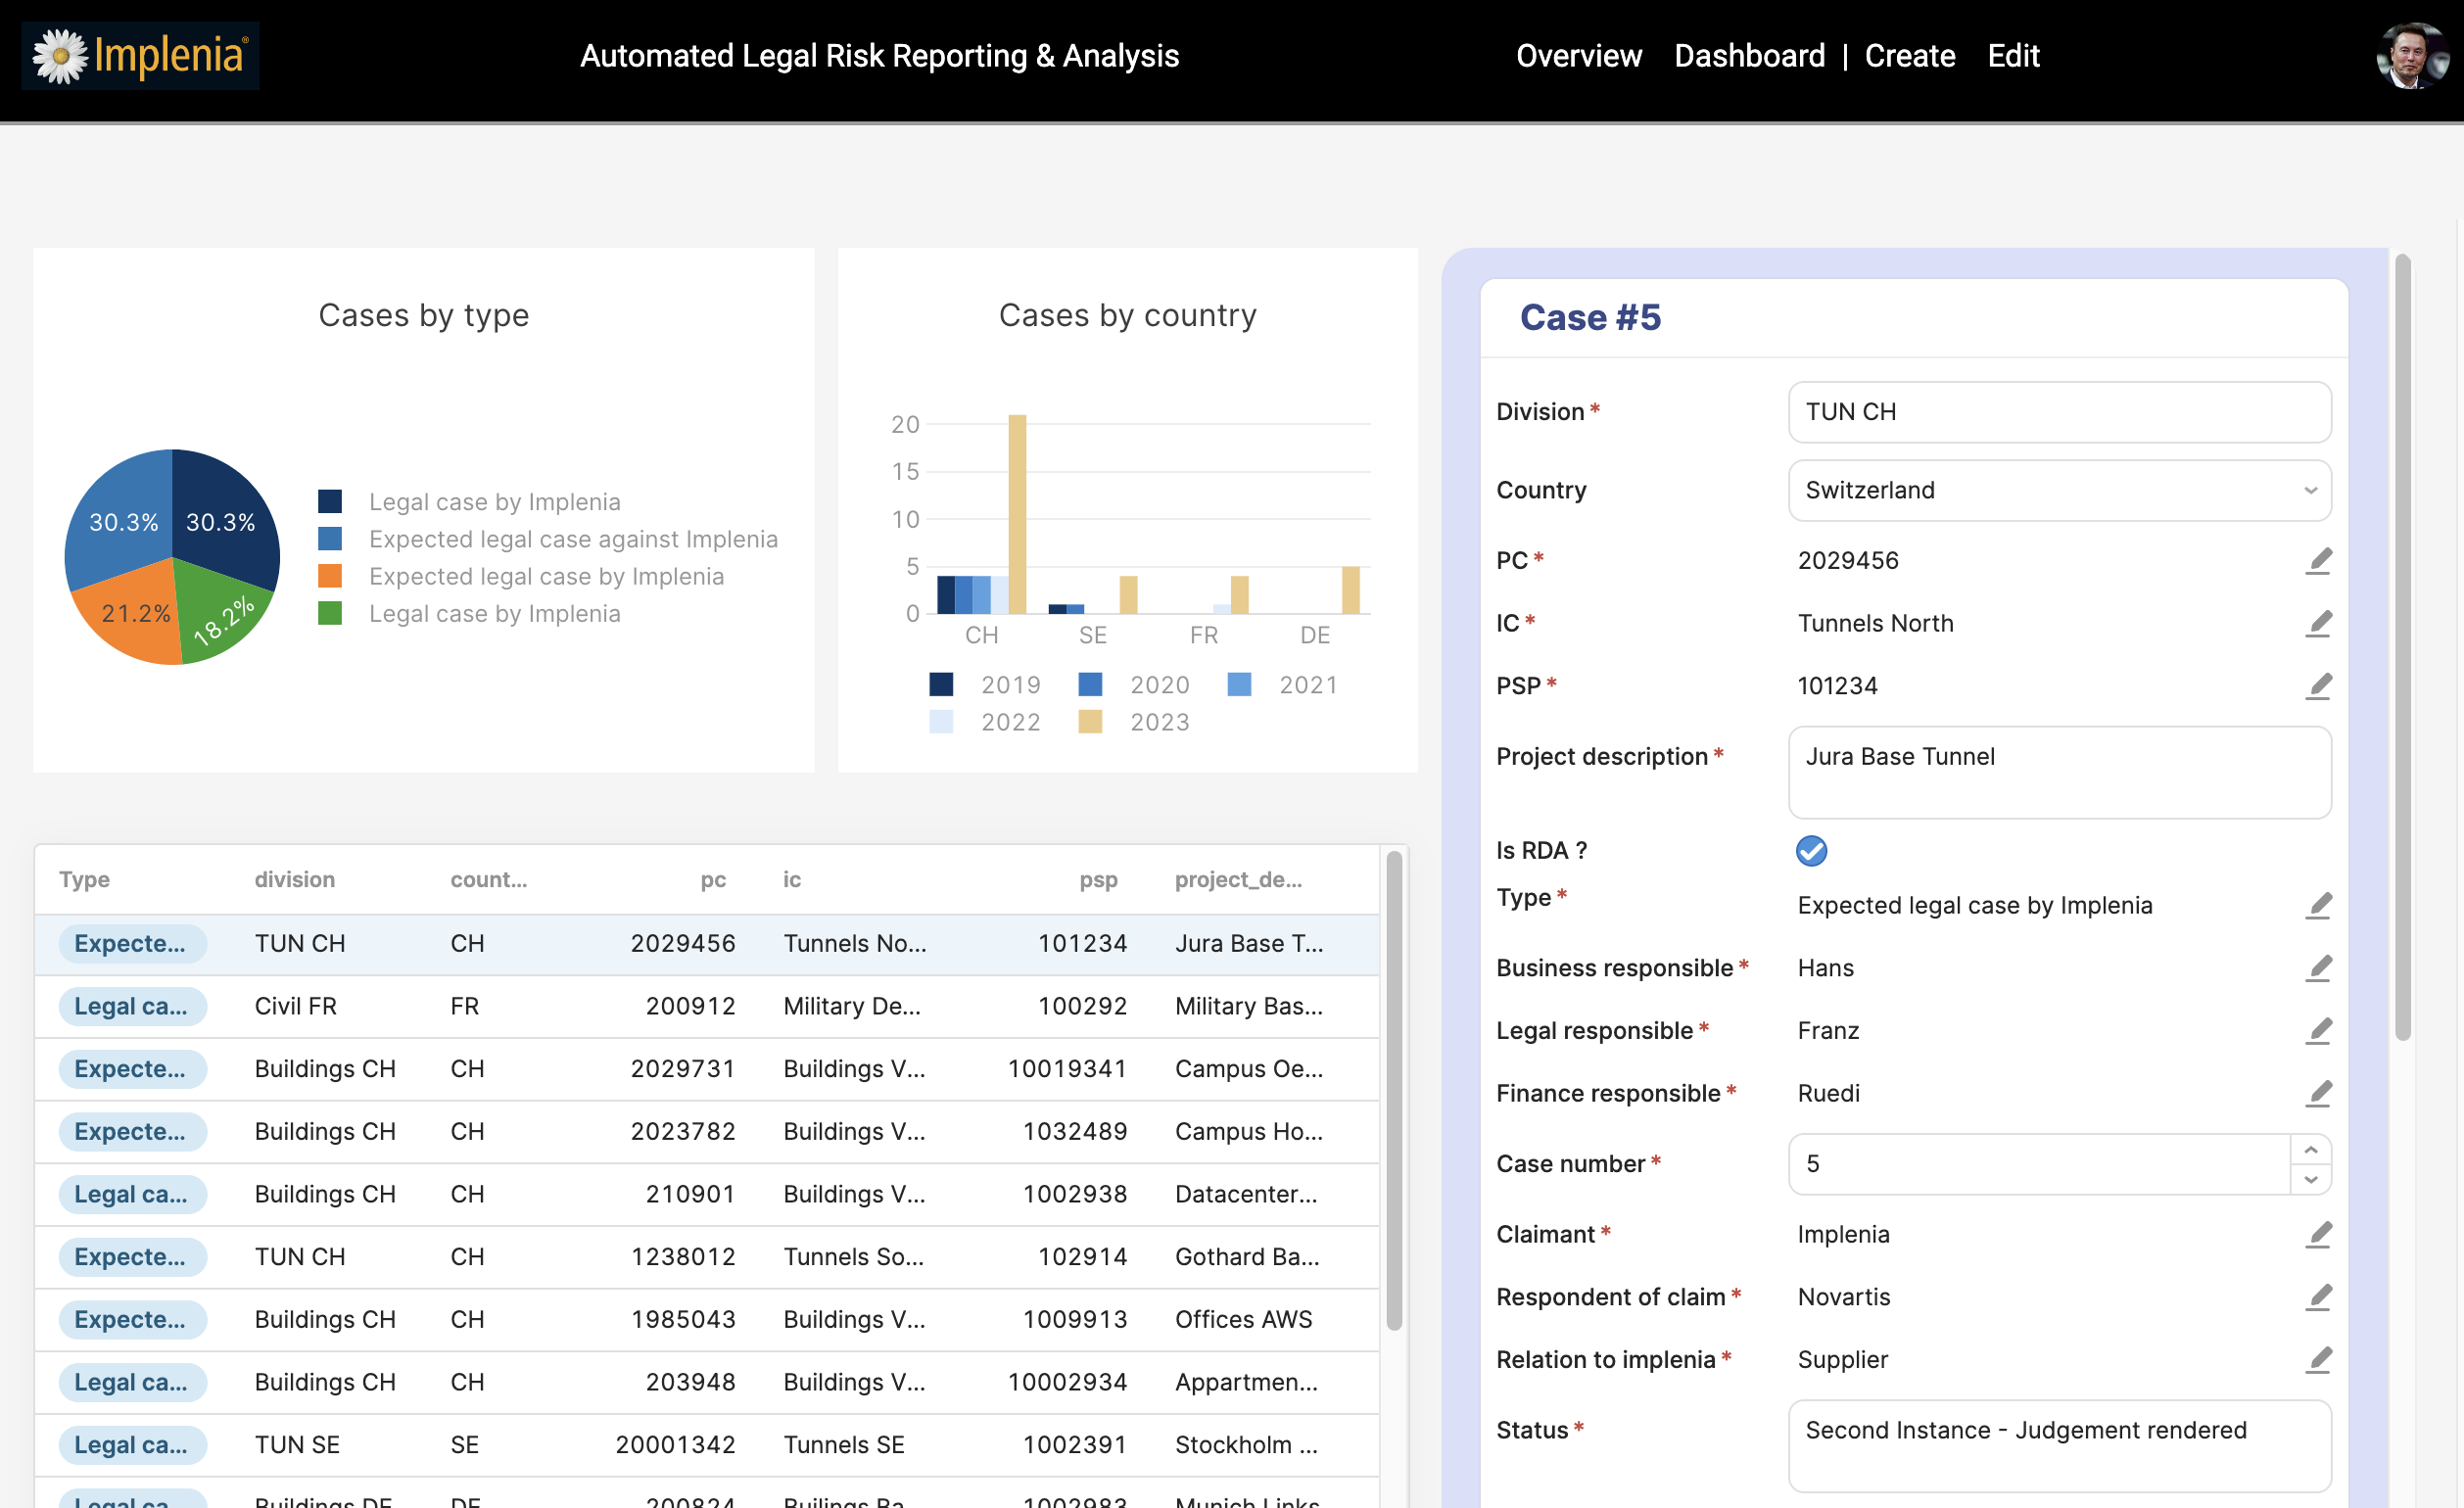Click pencil beside Legal responsible Franz
The height and width of the screenshot is (1508, 2464).
pos(2318,1031)
